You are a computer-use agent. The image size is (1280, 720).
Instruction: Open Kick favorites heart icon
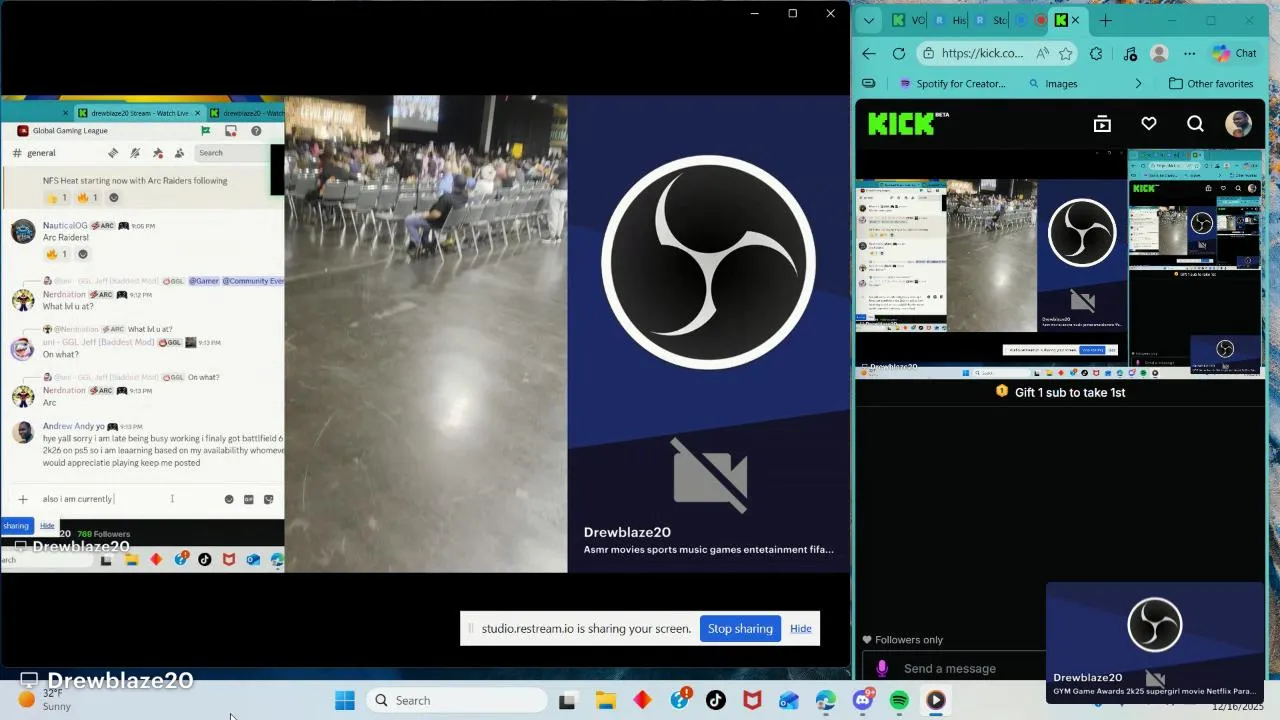click(1149, 124)
